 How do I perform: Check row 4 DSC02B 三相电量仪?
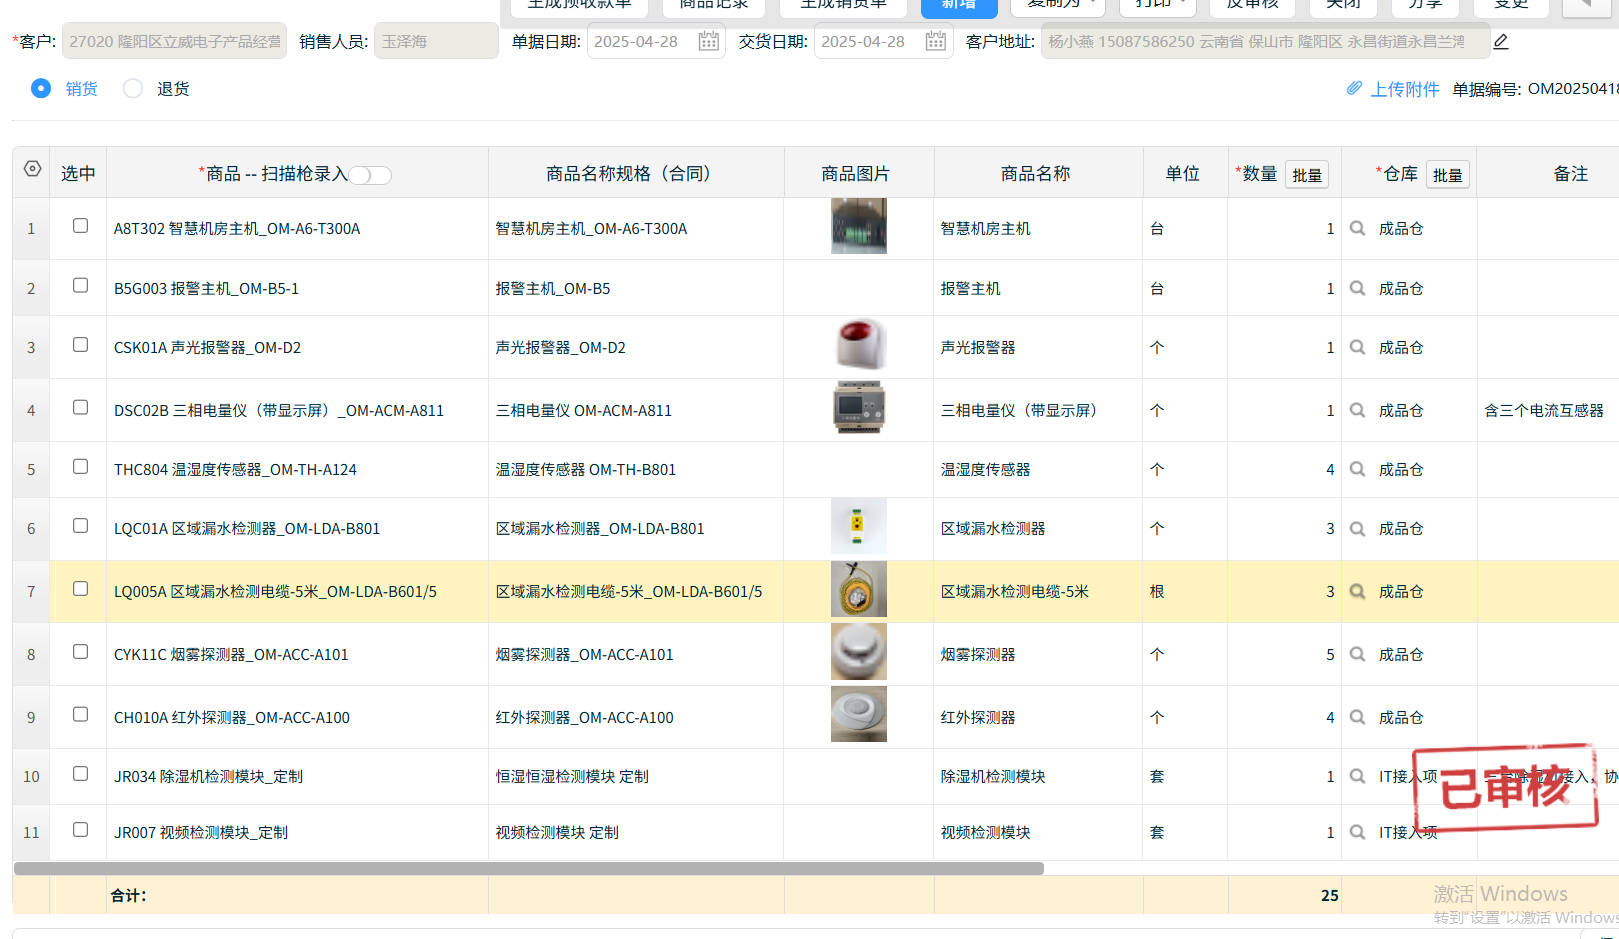pyautogui.click(x=80, y=408)
